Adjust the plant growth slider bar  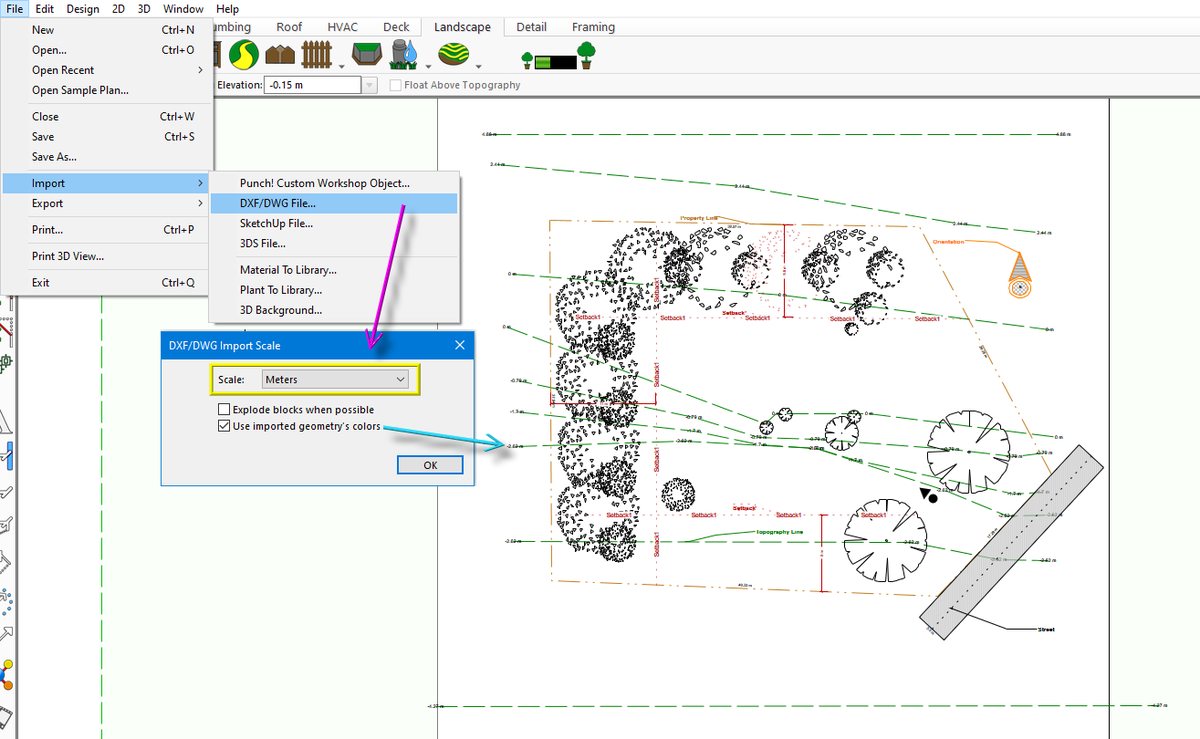pyautogui.click(x=557, y=62)
